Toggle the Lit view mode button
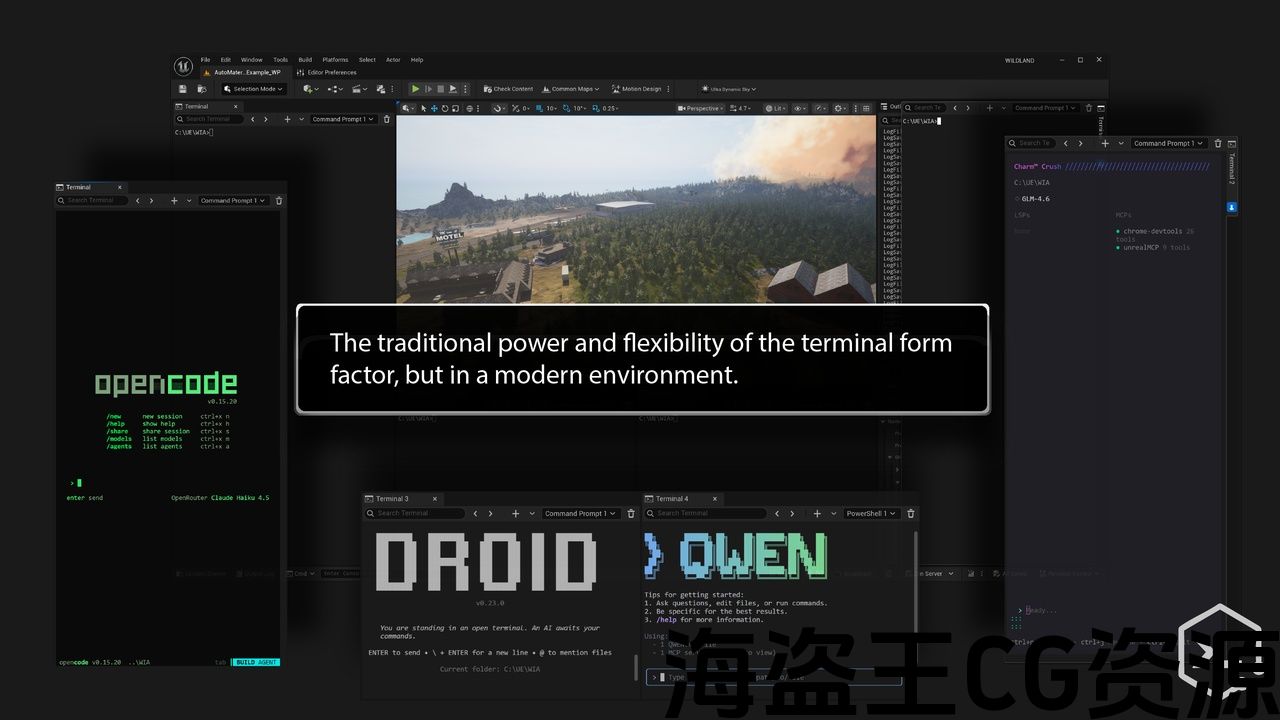Viewport: 1280px width, 720px height. (775, 108)
